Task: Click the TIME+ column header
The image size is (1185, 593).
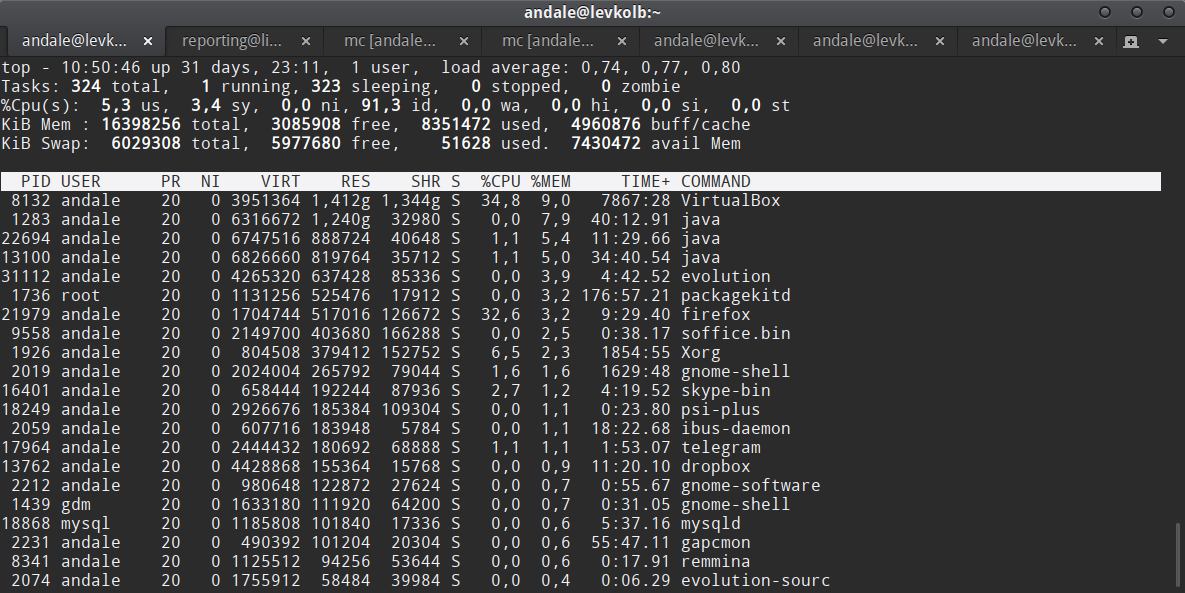Action: point(645,181)
